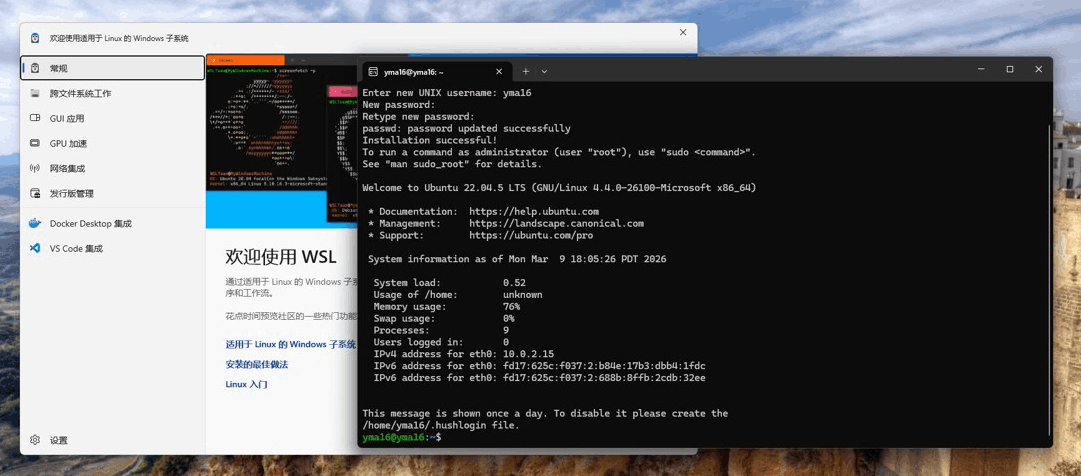Click the Docker whale icon
1081x476 pixels.
34,224
